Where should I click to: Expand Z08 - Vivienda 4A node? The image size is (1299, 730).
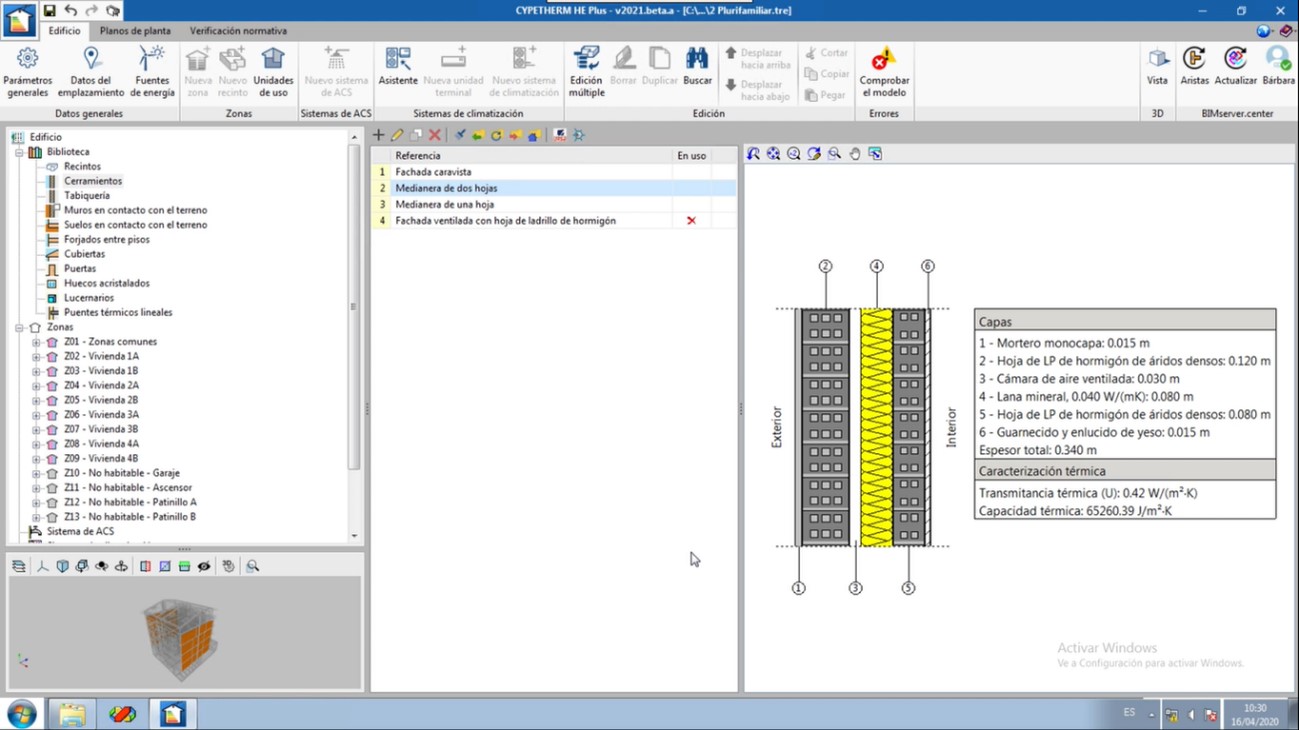(x=36, y=444)
